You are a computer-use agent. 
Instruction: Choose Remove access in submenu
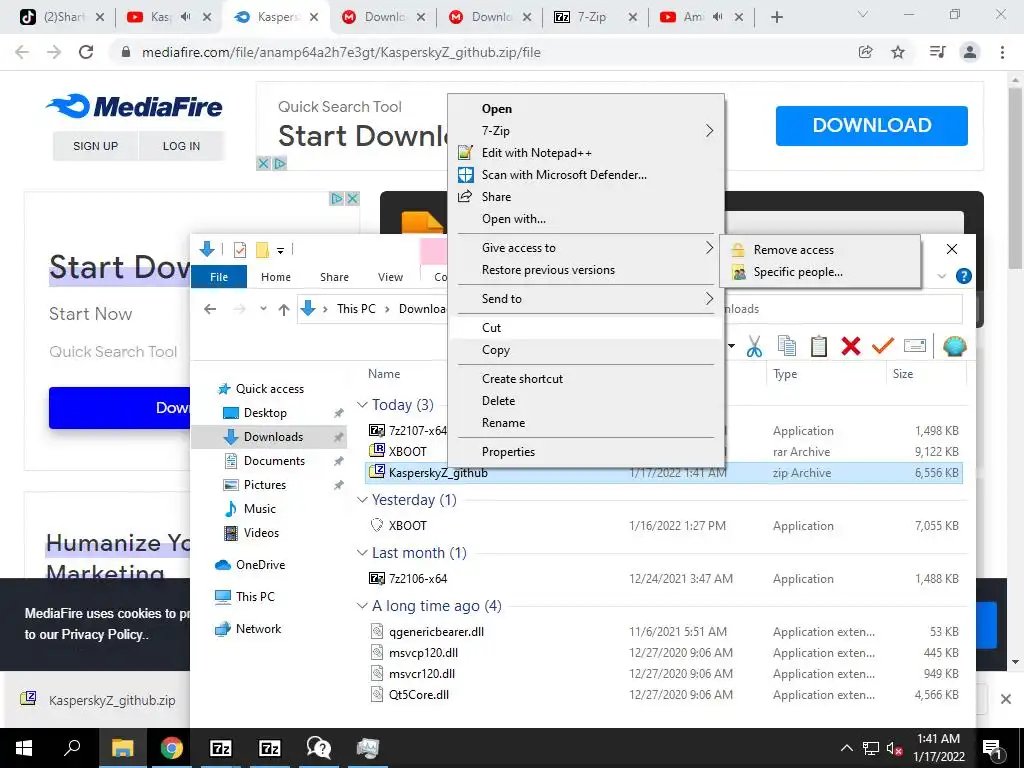pyautogui.click(x=820, y=249)
